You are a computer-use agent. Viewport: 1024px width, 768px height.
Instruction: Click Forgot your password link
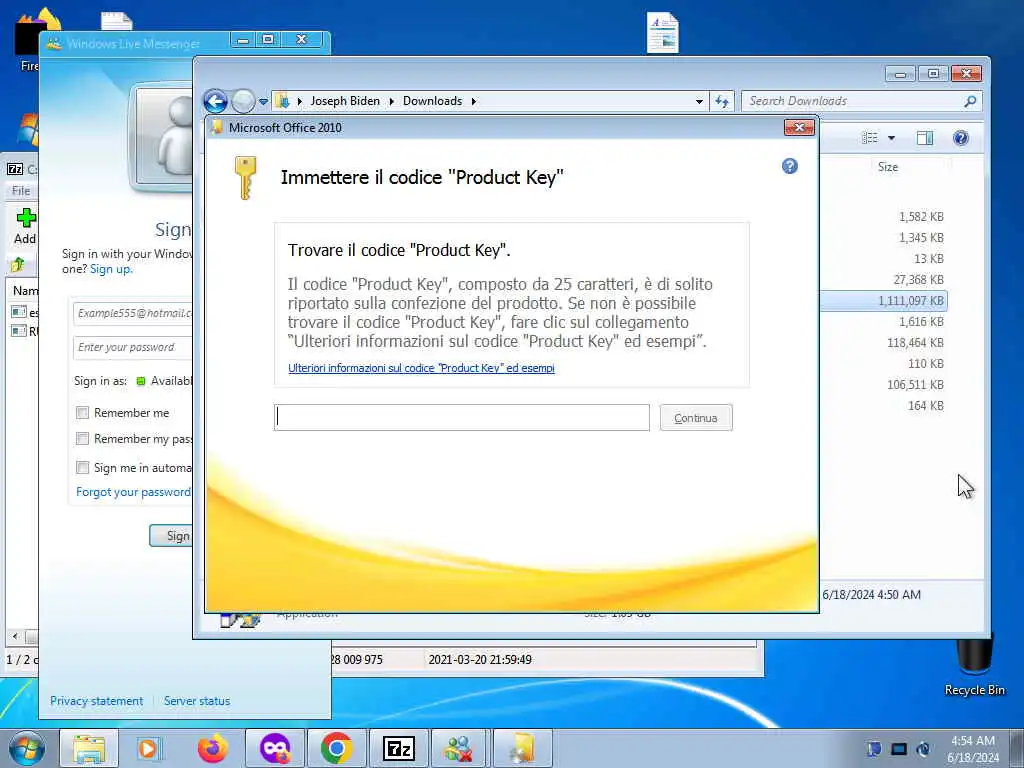click(134, 492)
